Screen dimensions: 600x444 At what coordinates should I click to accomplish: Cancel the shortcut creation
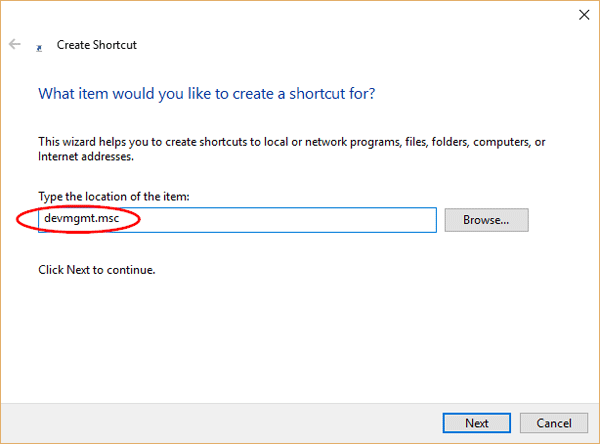coord(547,423)
